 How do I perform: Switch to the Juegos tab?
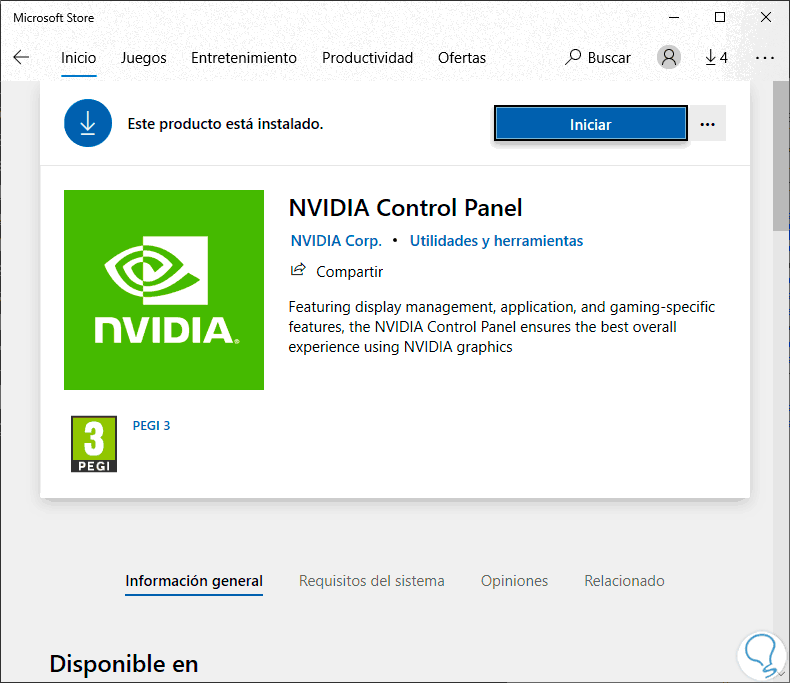144,58
